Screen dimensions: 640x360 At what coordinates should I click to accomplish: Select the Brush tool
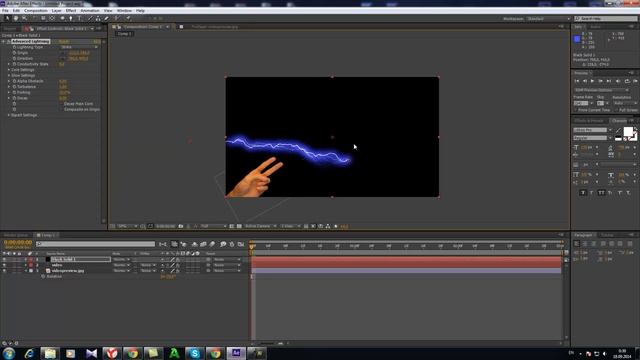(90, 18)
